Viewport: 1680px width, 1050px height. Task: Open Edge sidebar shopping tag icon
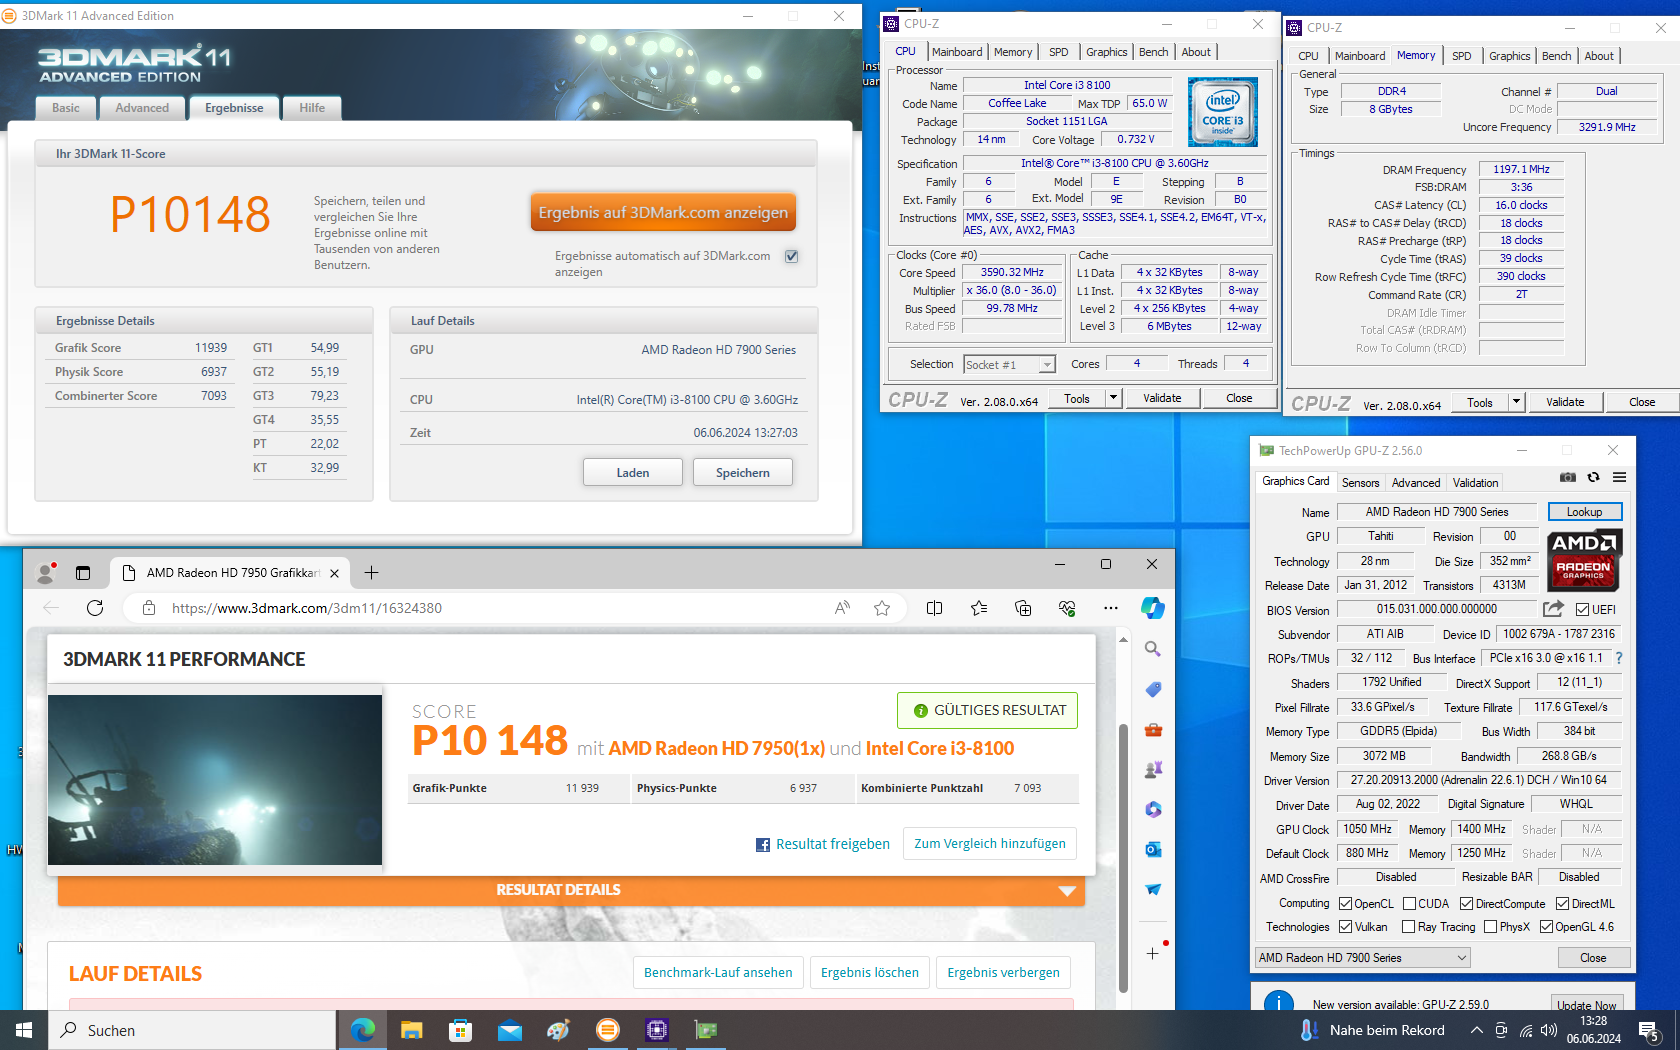(x=1153, y=690)
